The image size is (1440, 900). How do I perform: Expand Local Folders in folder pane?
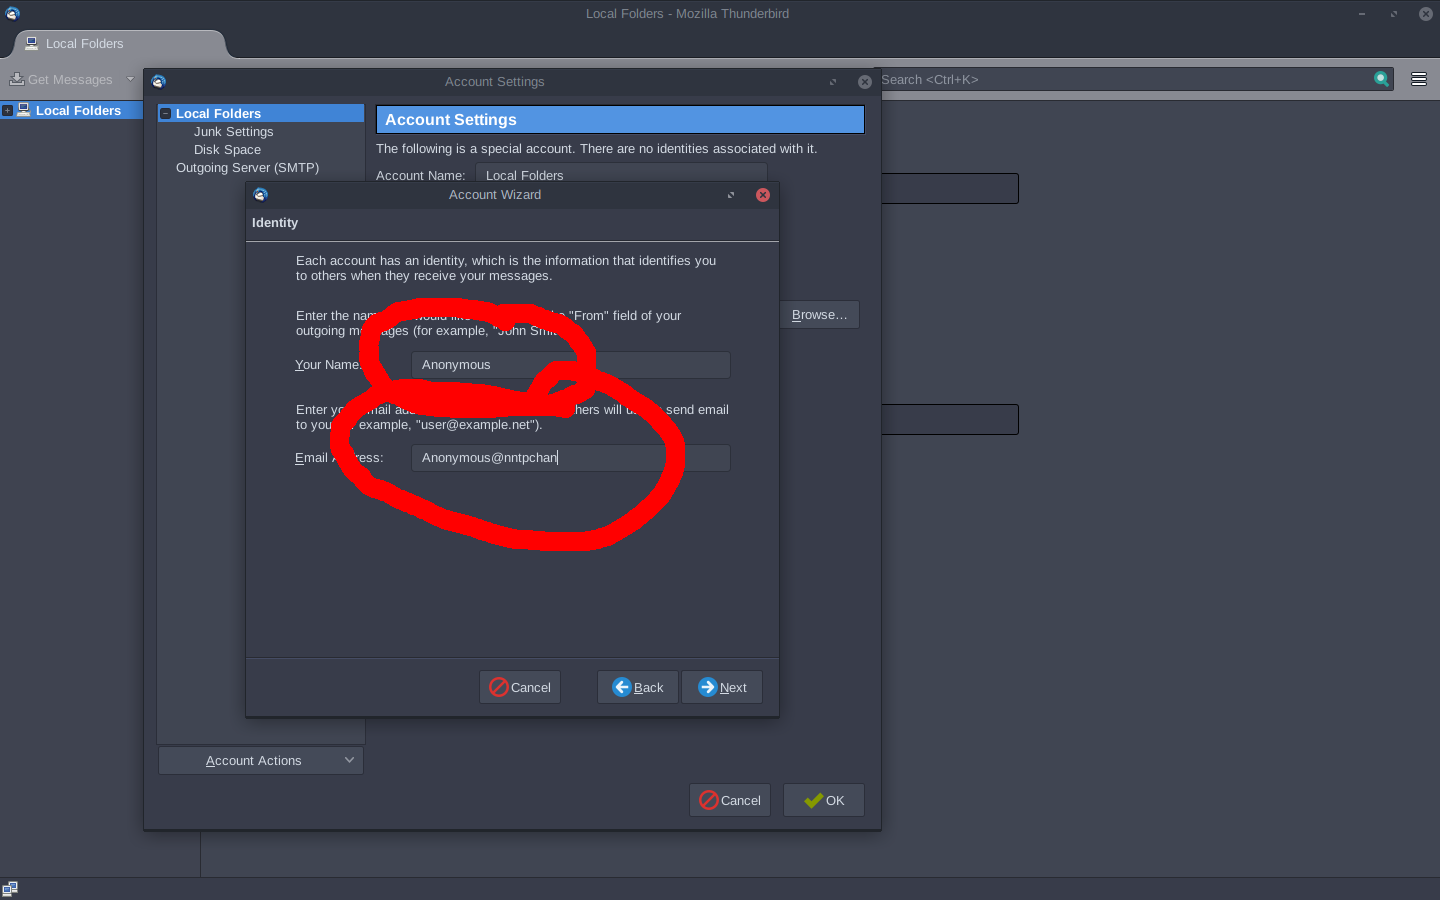point(7,111)
